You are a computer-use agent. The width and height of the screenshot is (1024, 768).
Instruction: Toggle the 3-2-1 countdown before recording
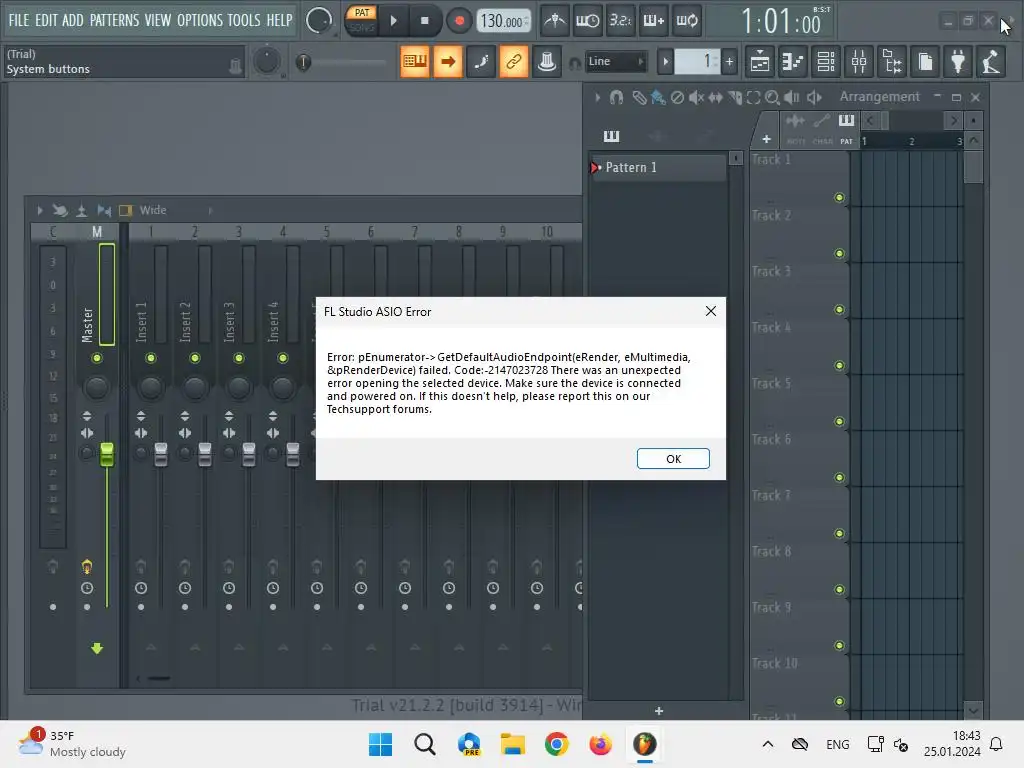620,21
